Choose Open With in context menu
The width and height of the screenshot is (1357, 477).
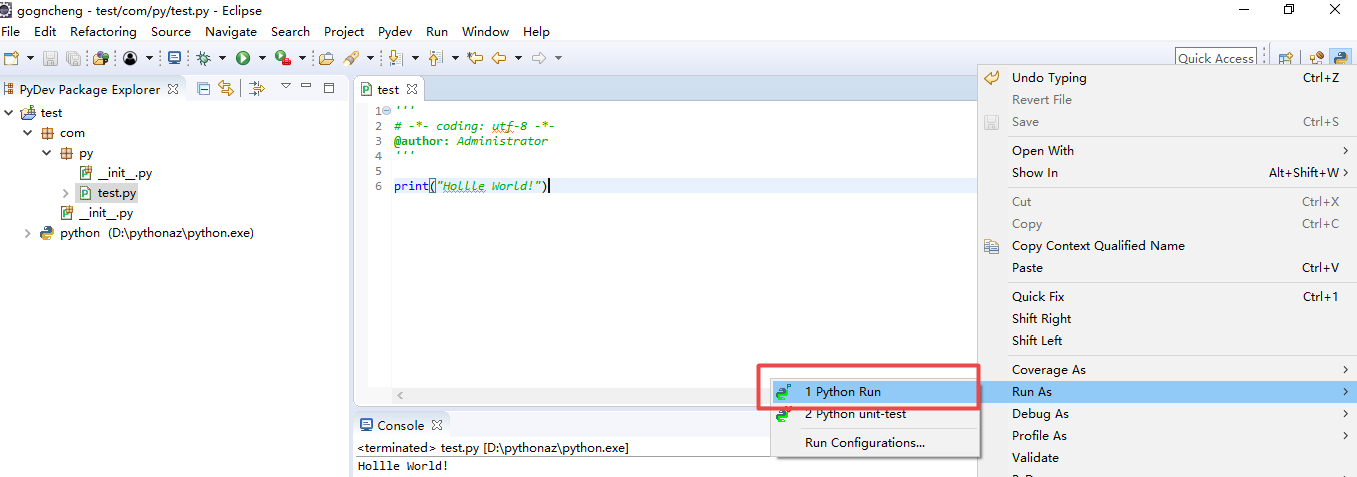[1167, 150]
